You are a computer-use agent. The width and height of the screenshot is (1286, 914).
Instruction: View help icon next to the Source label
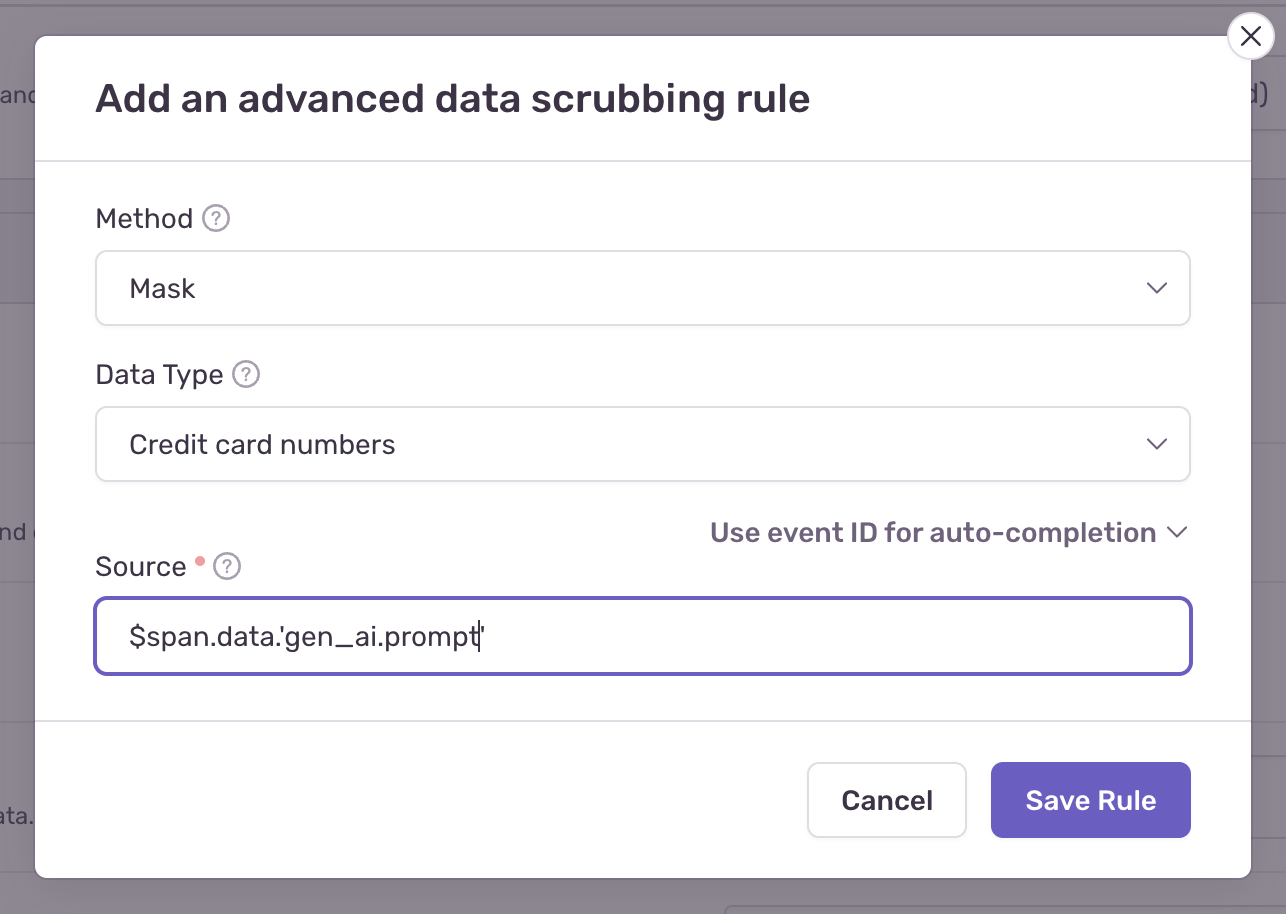[227, 567]
